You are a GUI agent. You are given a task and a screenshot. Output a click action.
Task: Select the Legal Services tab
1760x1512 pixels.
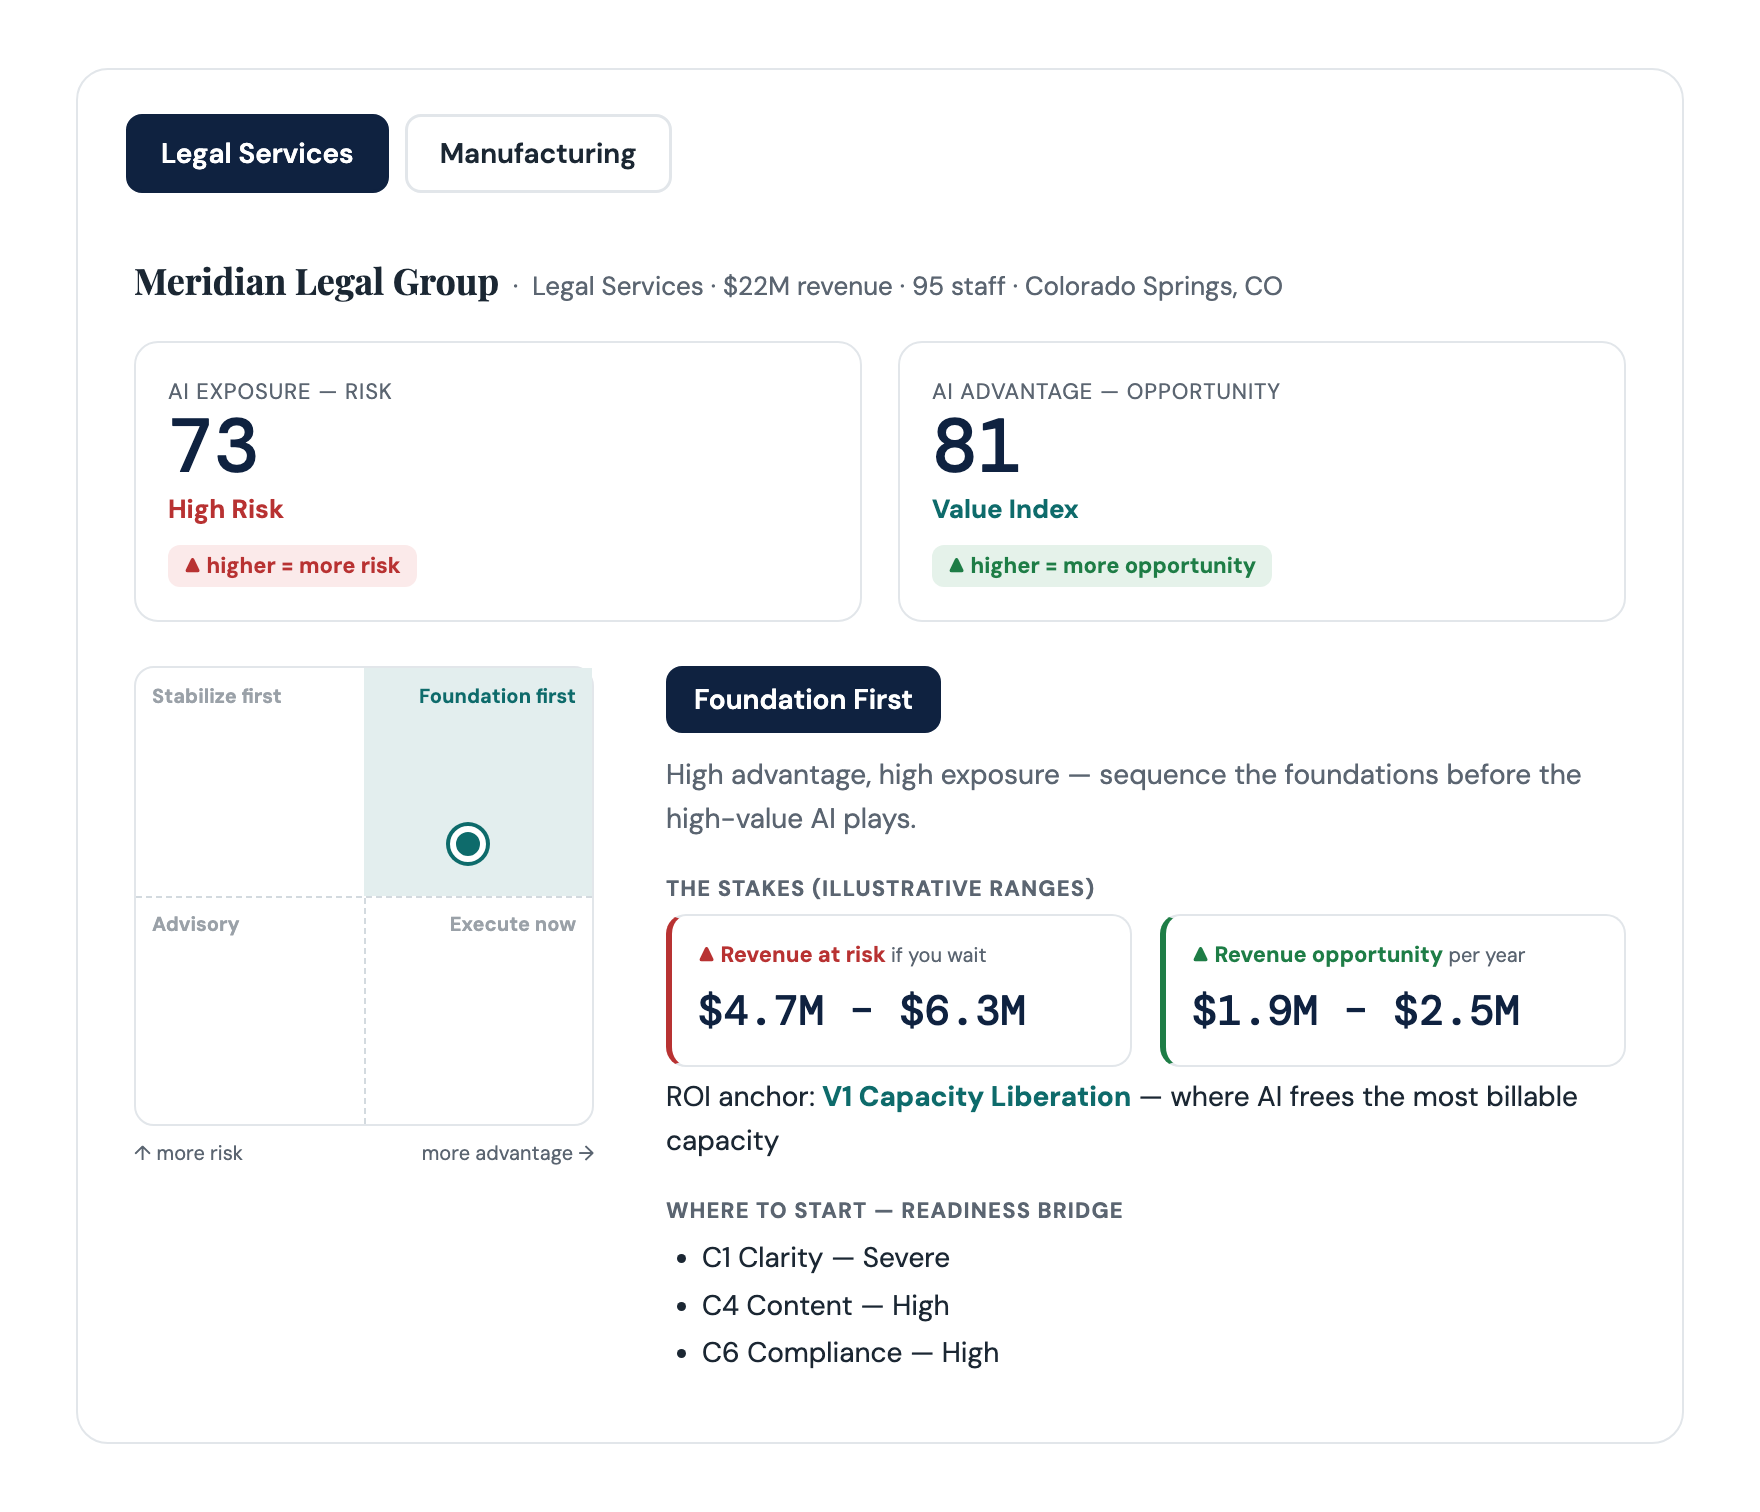point(257,153)
